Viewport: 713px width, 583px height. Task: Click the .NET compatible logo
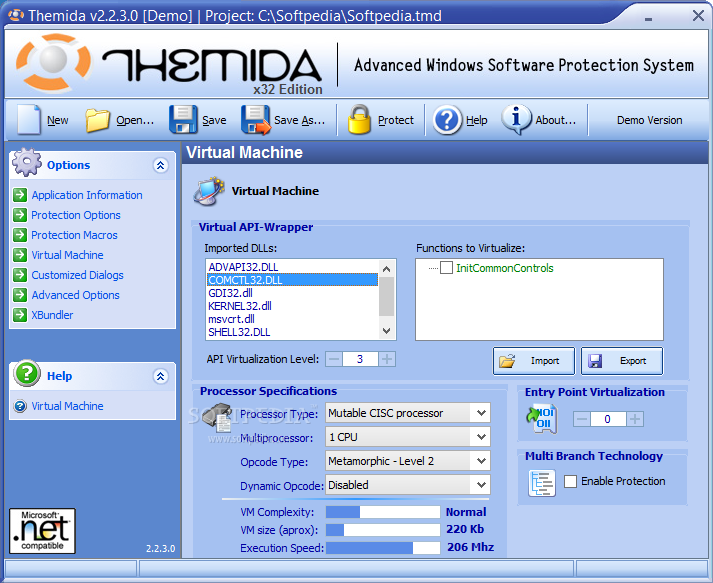click(x=42, y=531)
